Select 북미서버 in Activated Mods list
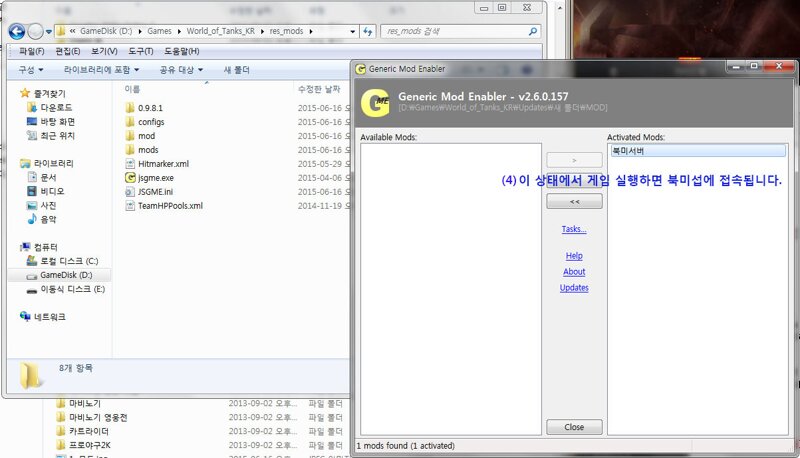800x458 pixels. (698, 151)
